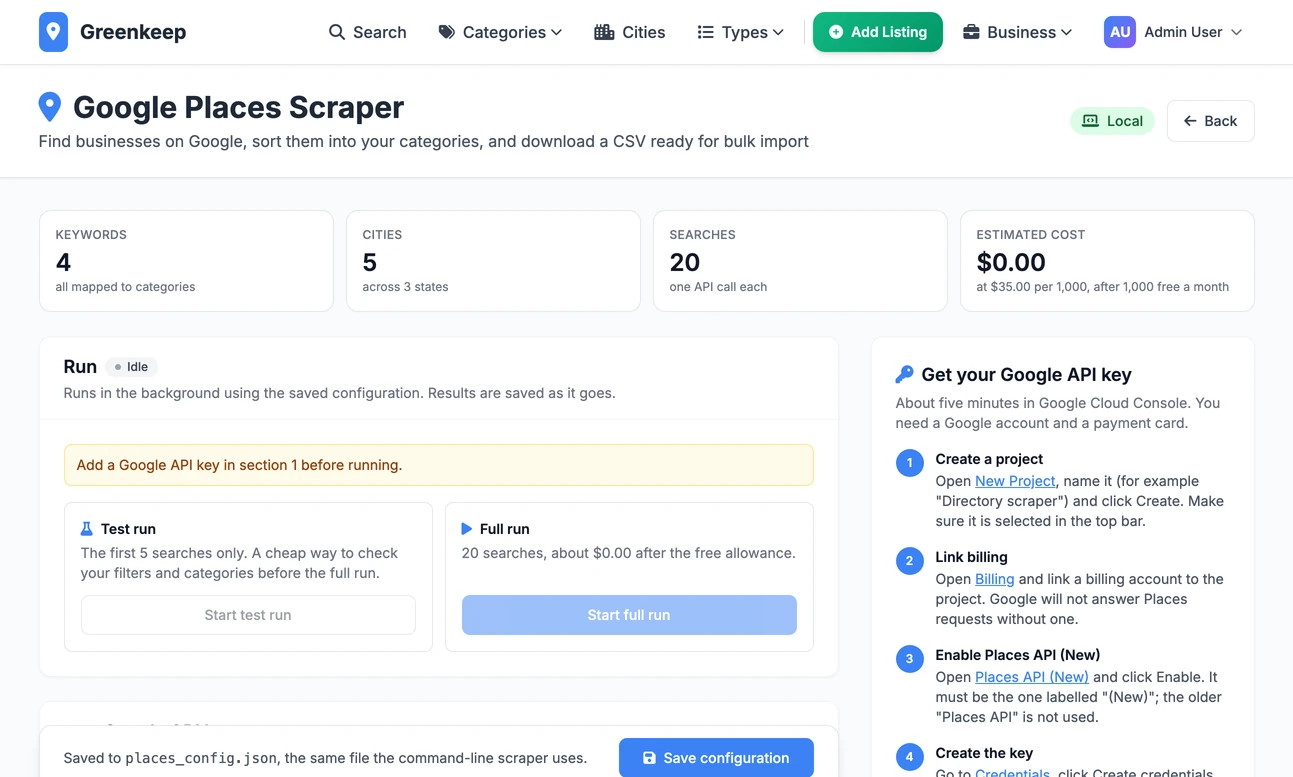The image size is (1293, 777).
Task: Click Start test run
Action: [x=248, y=615]
